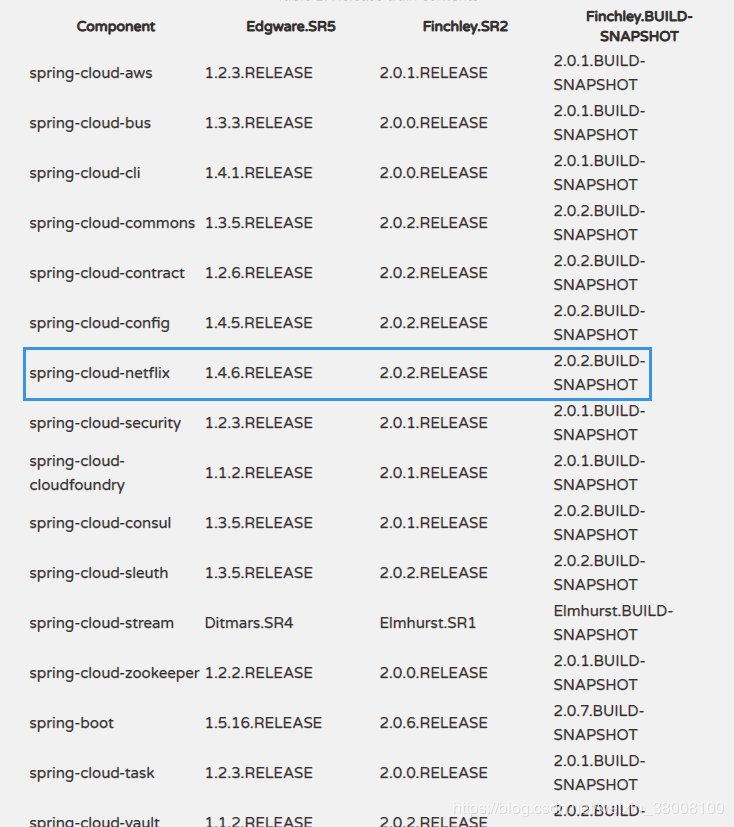Click 2.0.2.BUILD-SNAPSHOT in the spring-cloud-consul row
Image resolution: width=734 pixels, height=827 pixels.
(599, 523)
